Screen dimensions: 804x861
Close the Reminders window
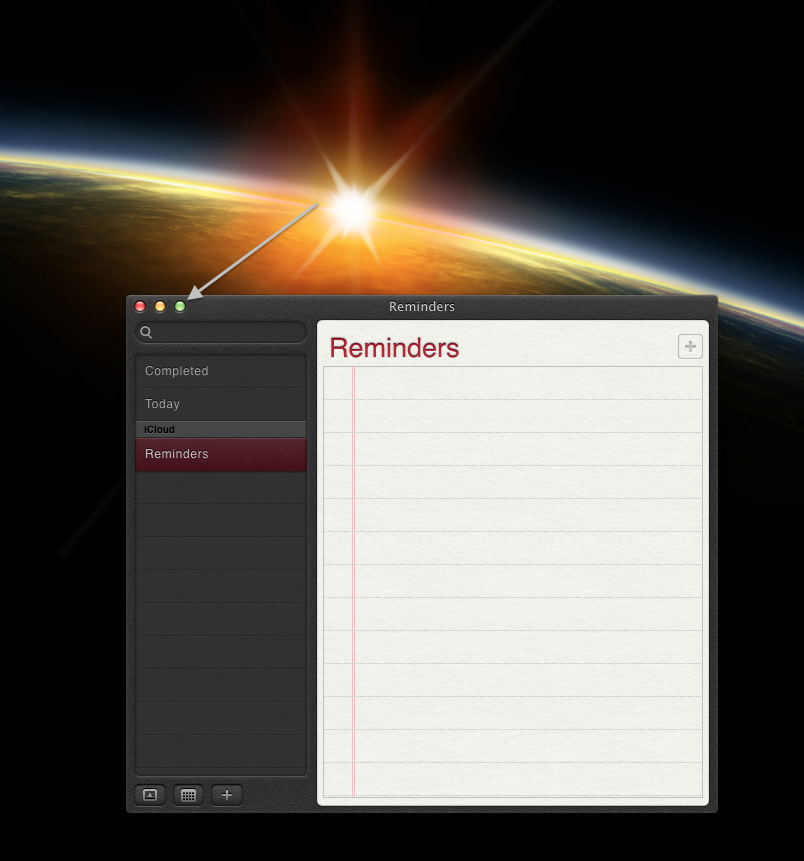140,306
